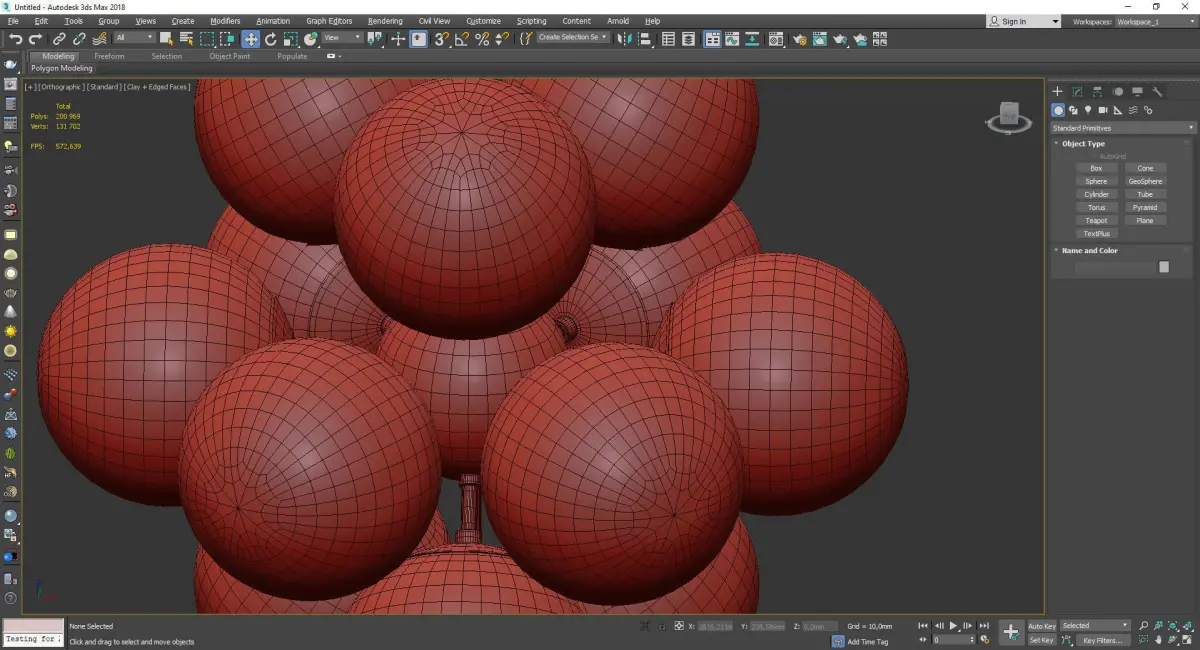
Task: Click the Redo arrow icon
Action: tap(35, 39)
